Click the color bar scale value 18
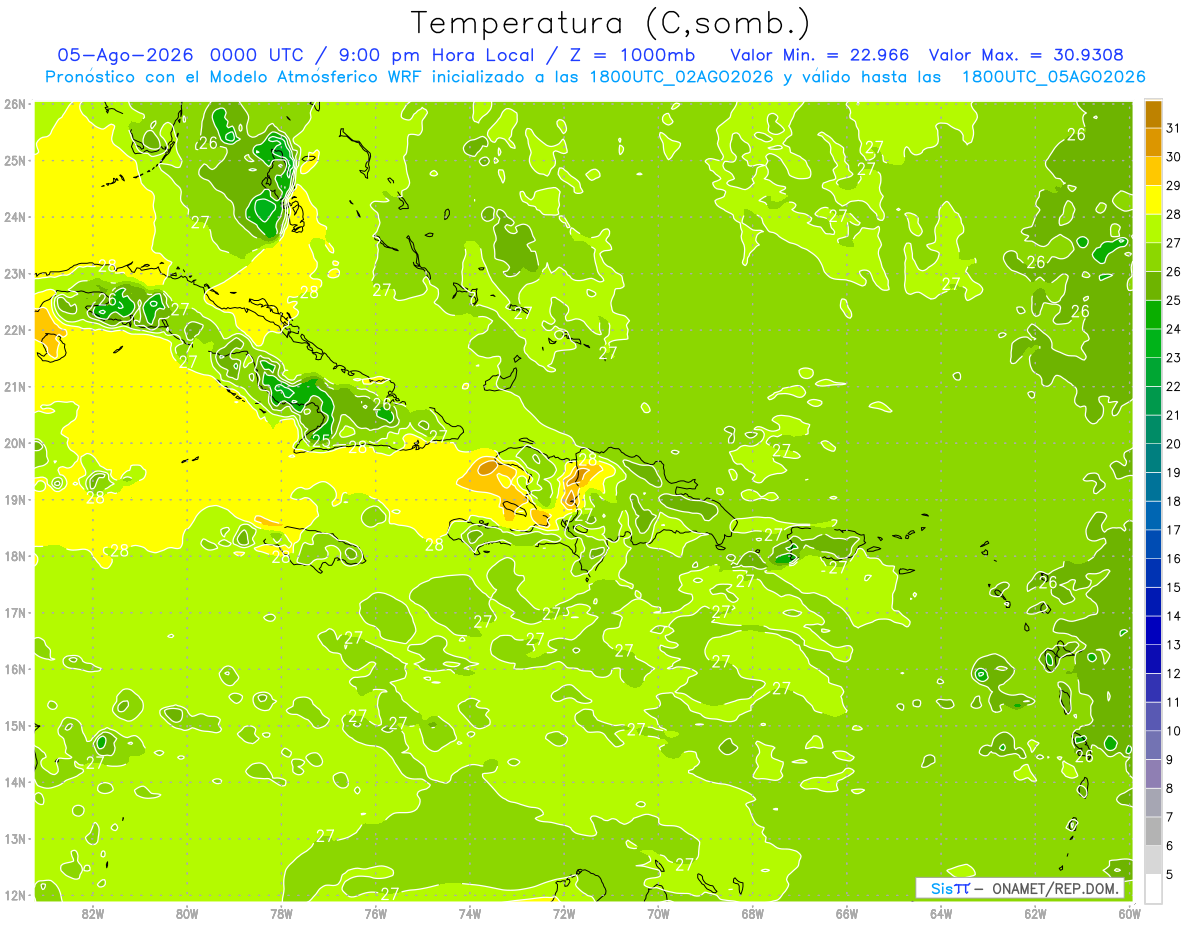The image size is (1200, 927). (1174, 501)
